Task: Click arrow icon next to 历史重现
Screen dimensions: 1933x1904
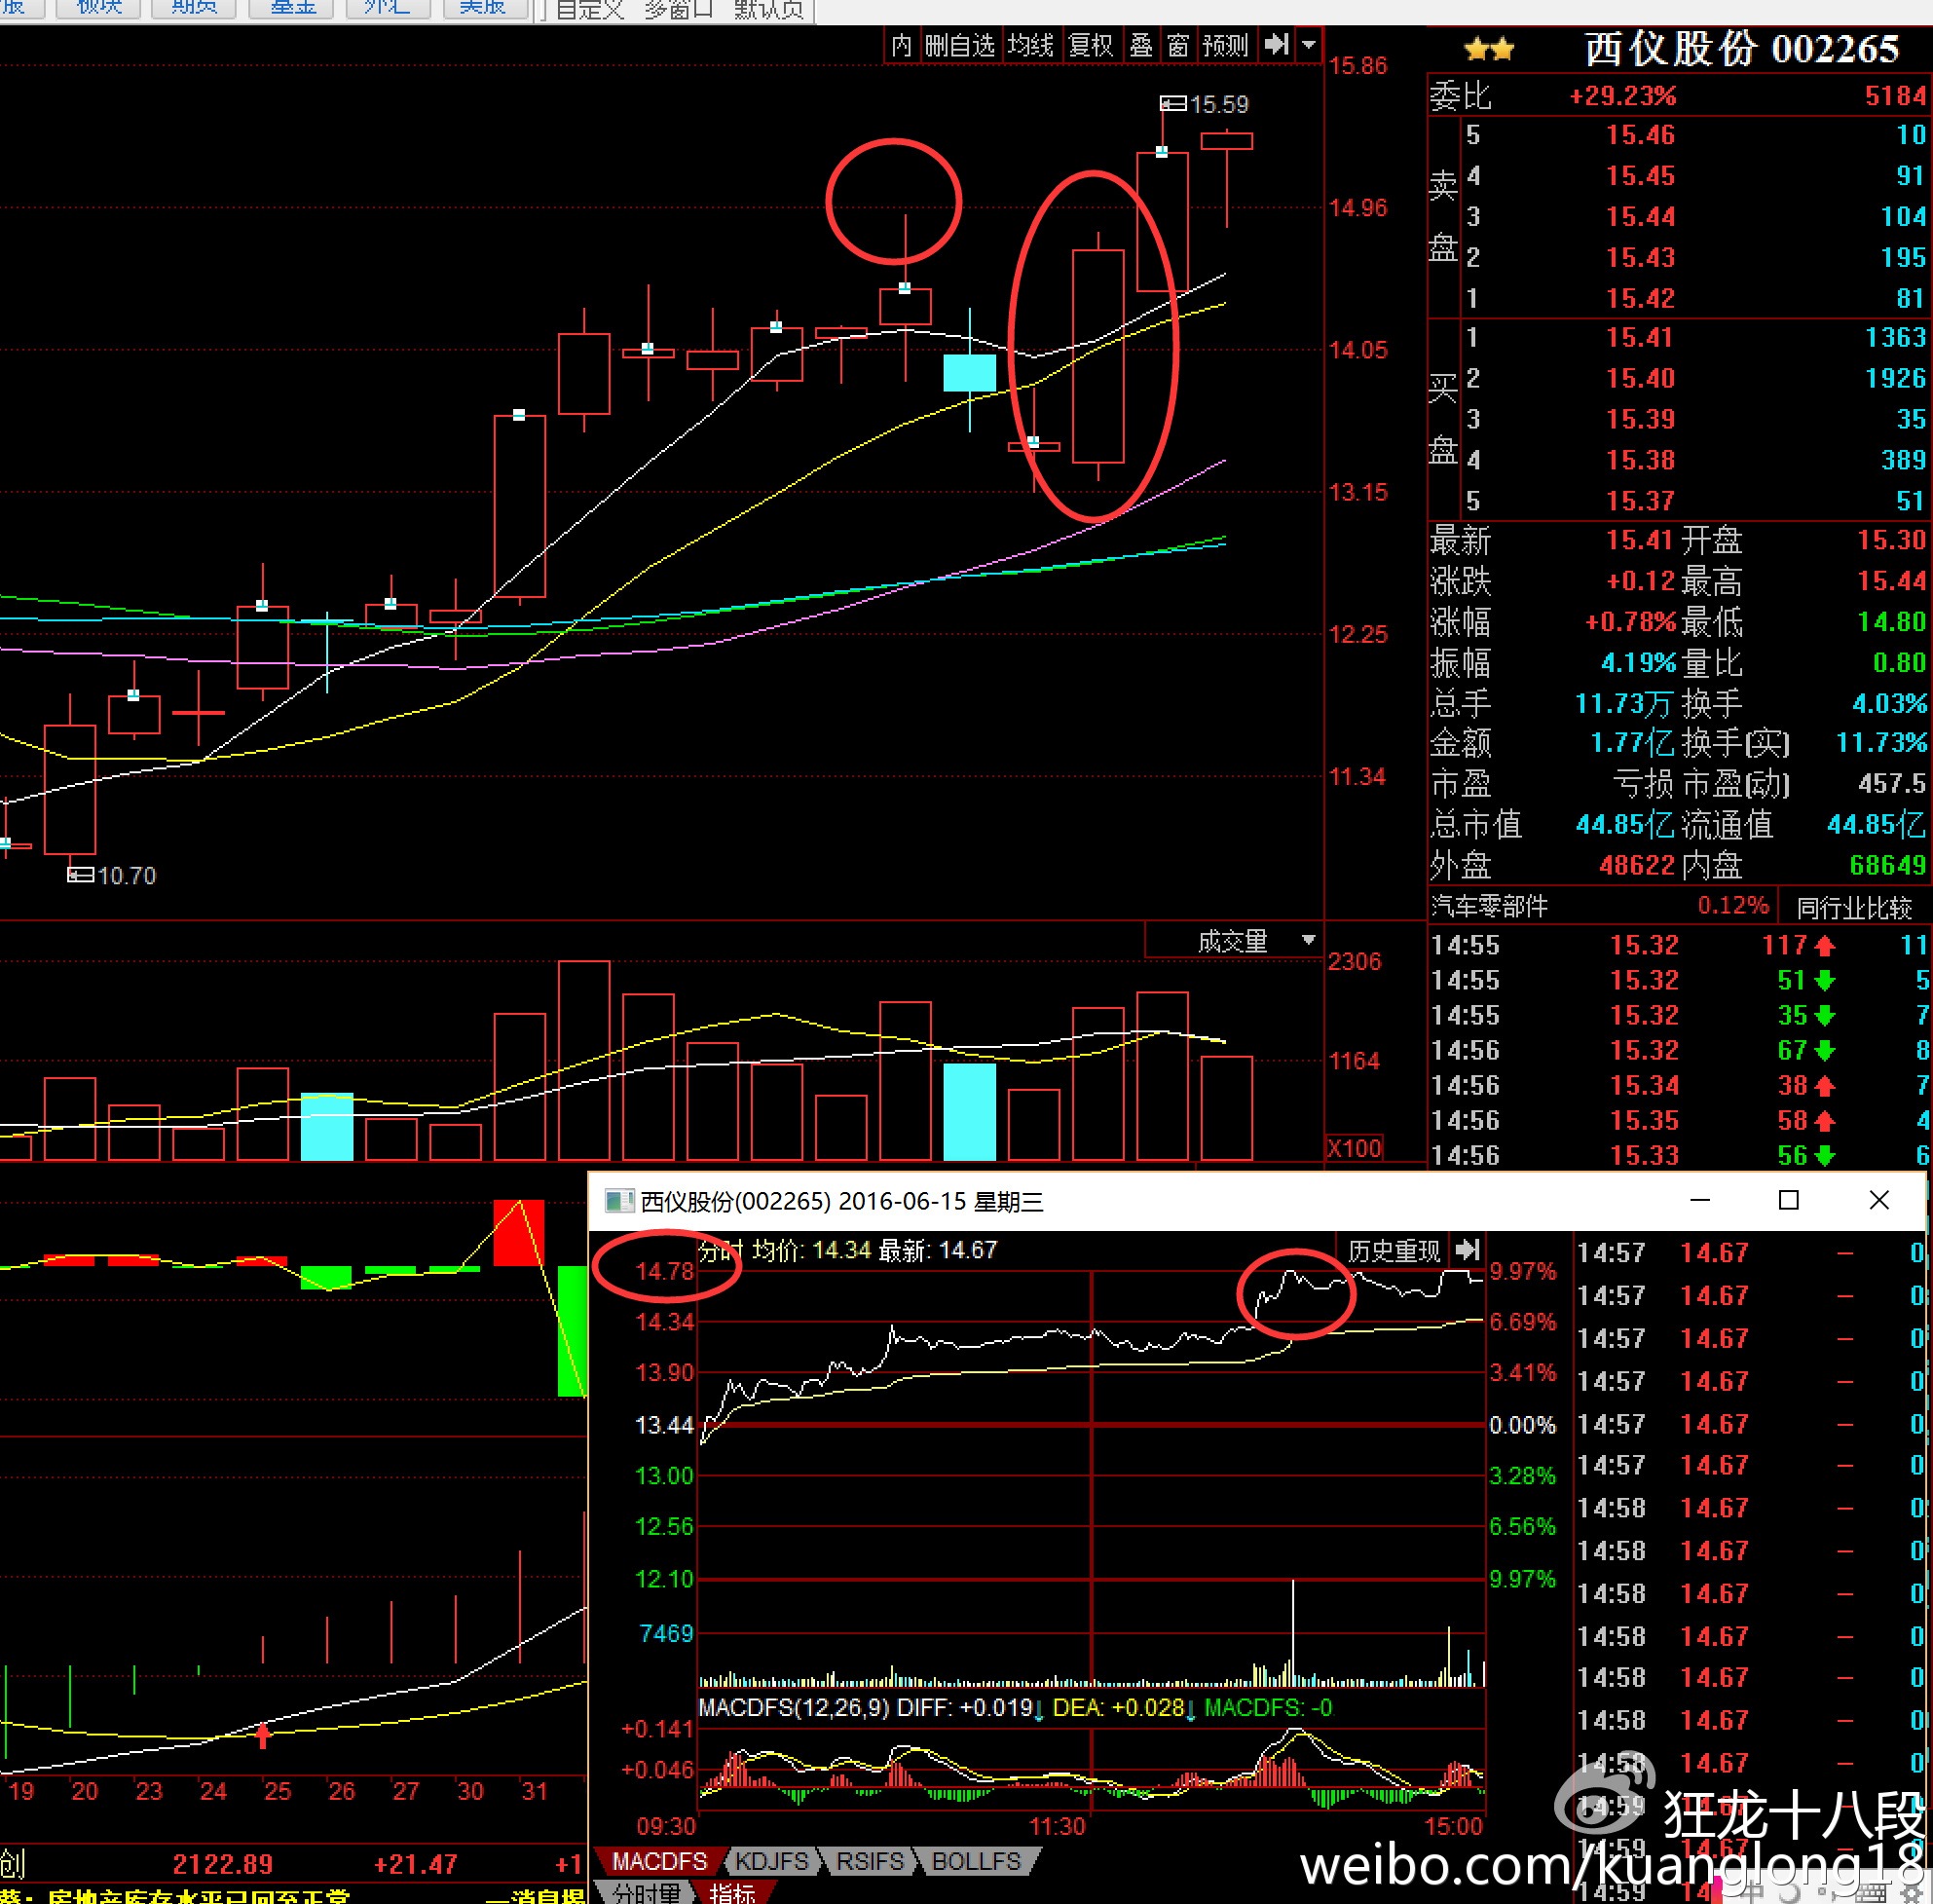Action: (x=1467, y=1250)
